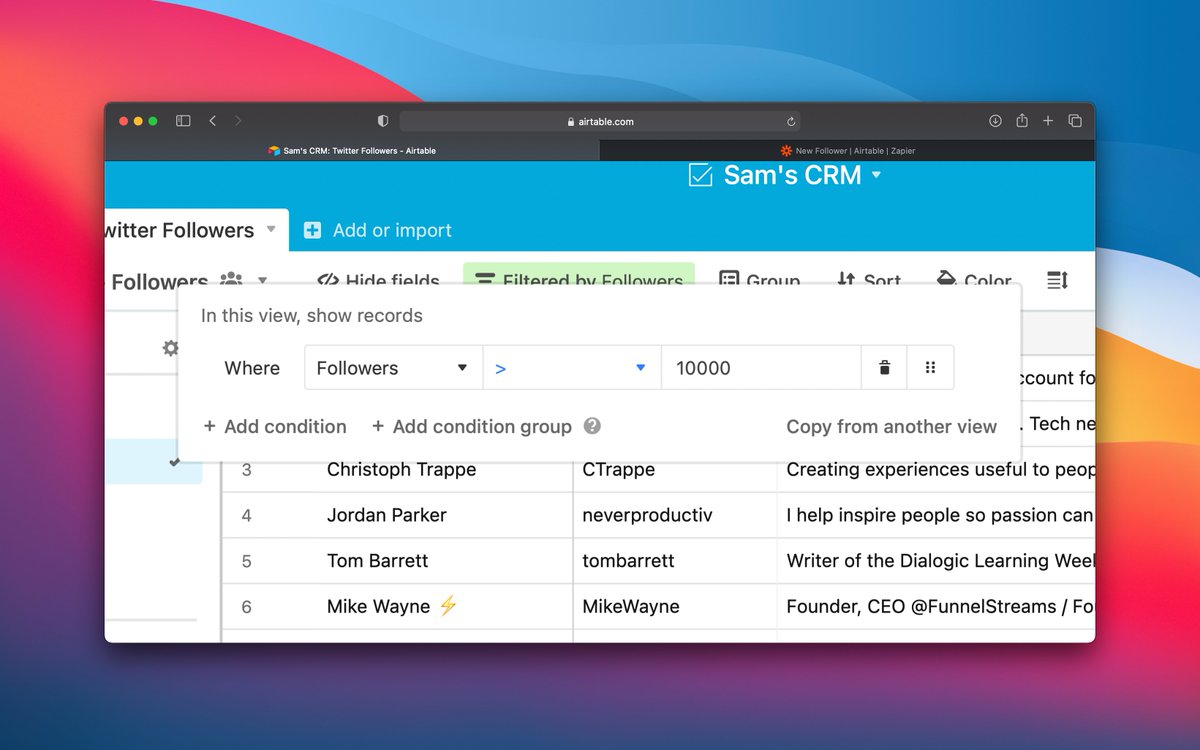Click the airtable.com address bar
The image size is (1200, 750).
click(600, 122)
